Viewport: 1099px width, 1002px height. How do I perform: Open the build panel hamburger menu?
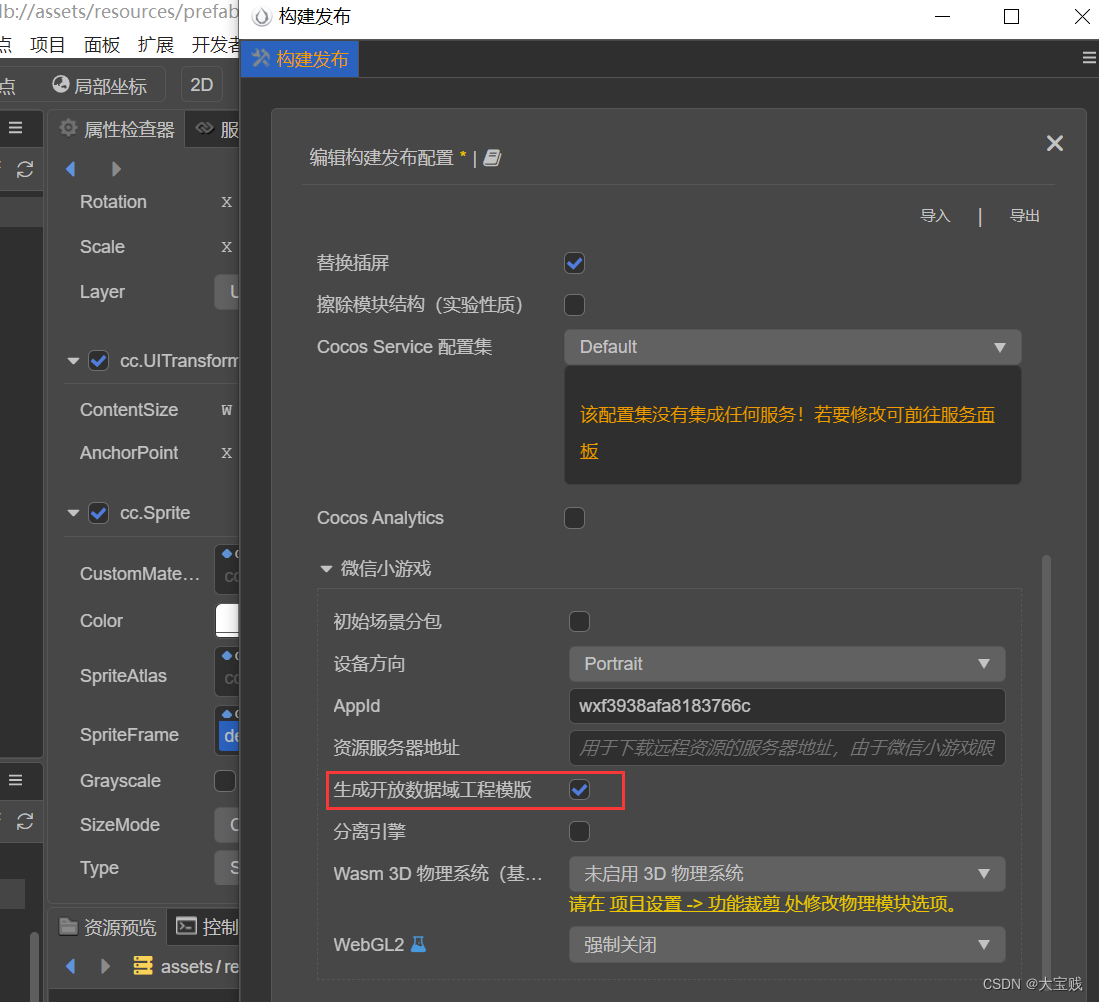[x=1089, y=59]
